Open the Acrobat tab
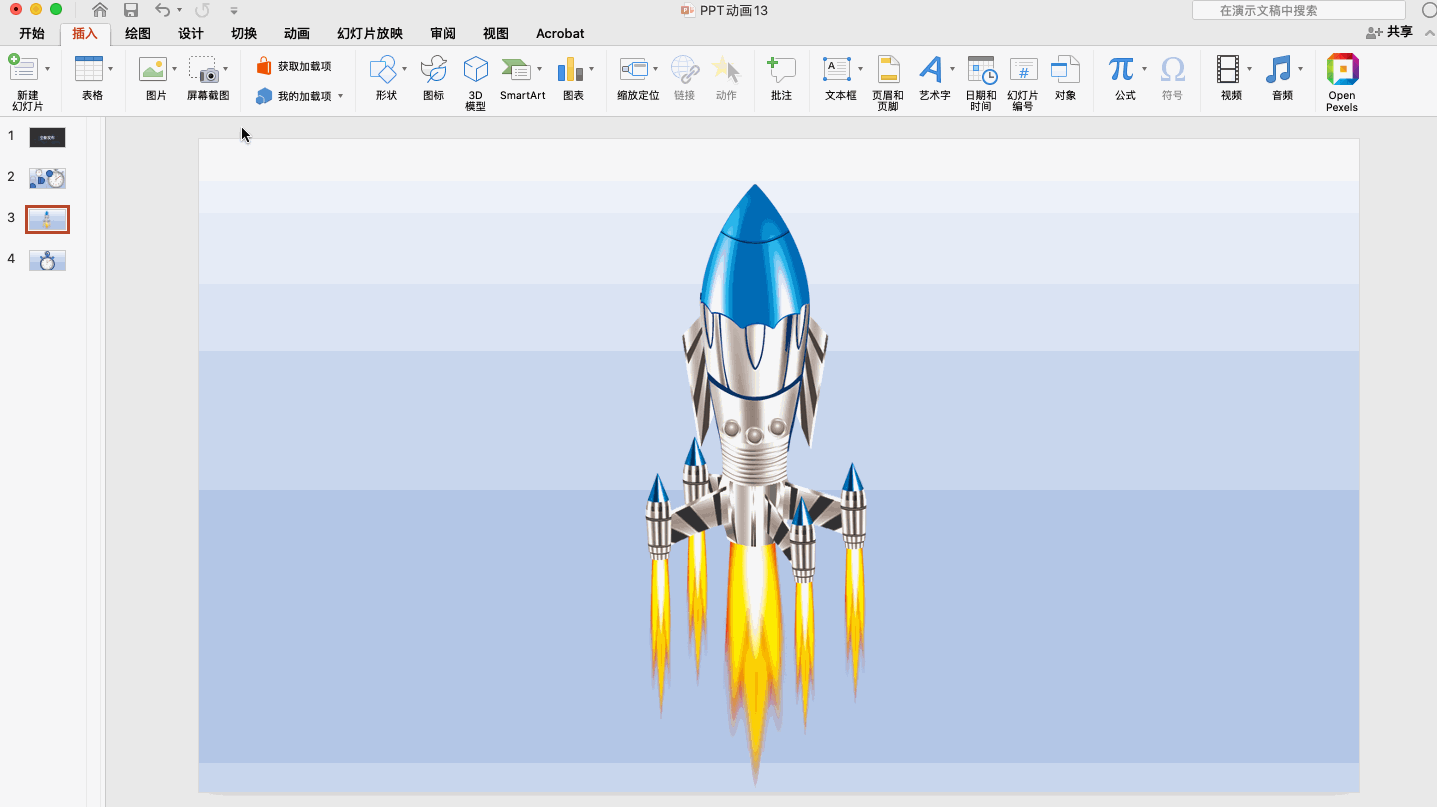This screenshot has height=807, width=1437. [560, 33]
